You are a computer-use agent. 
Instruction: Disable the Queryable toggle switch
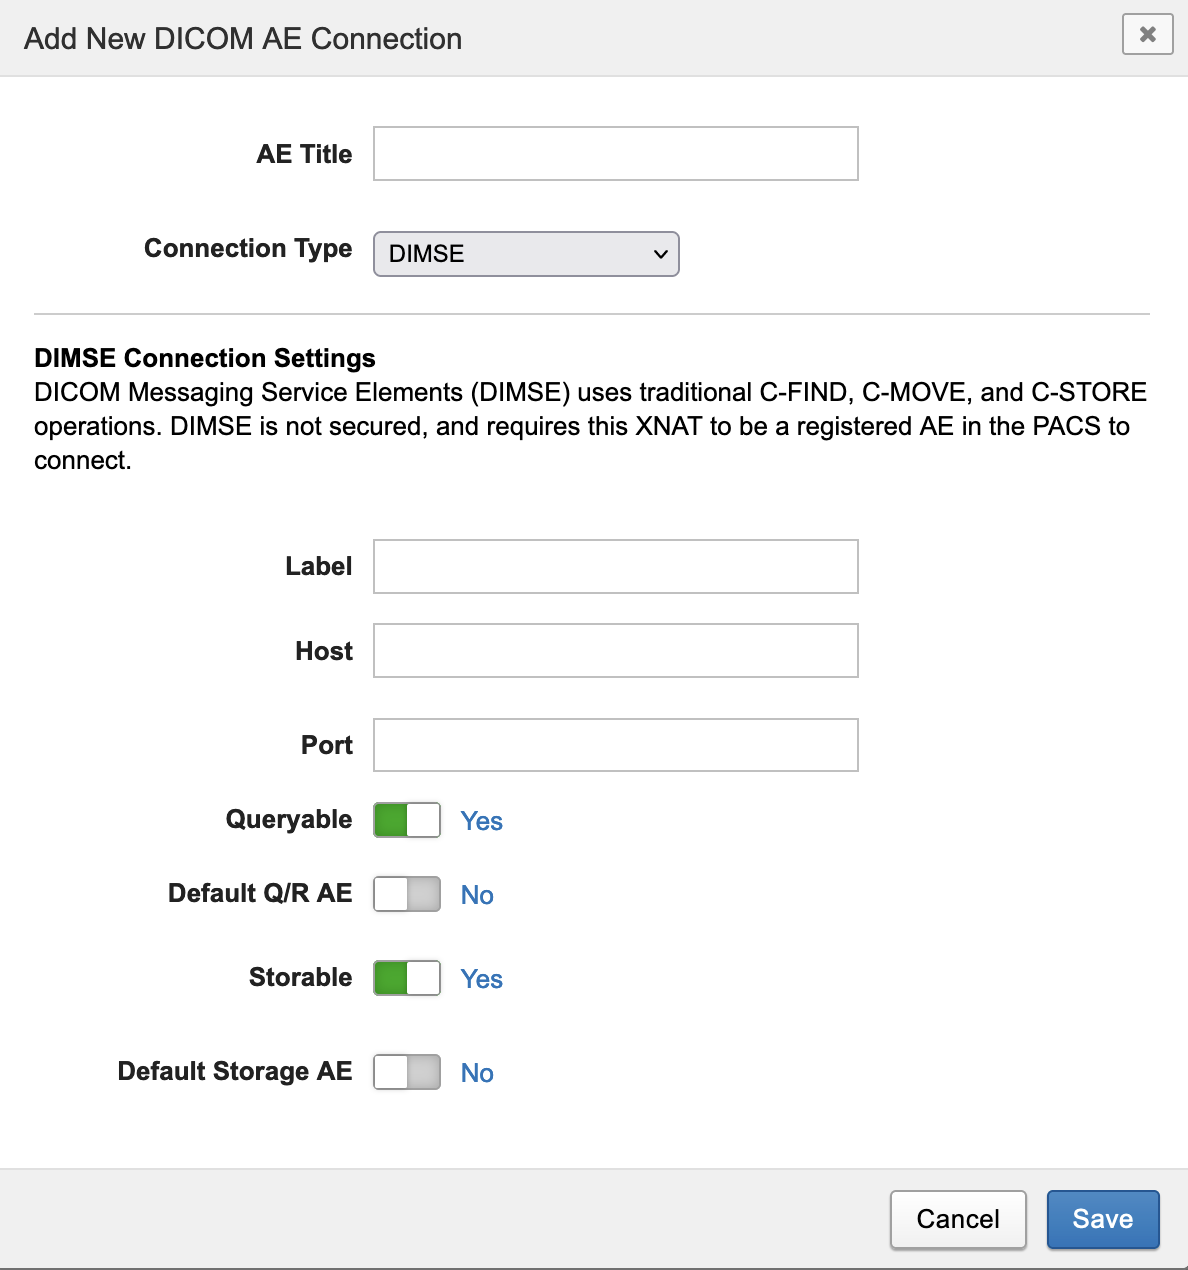click(x=407, y=820)
